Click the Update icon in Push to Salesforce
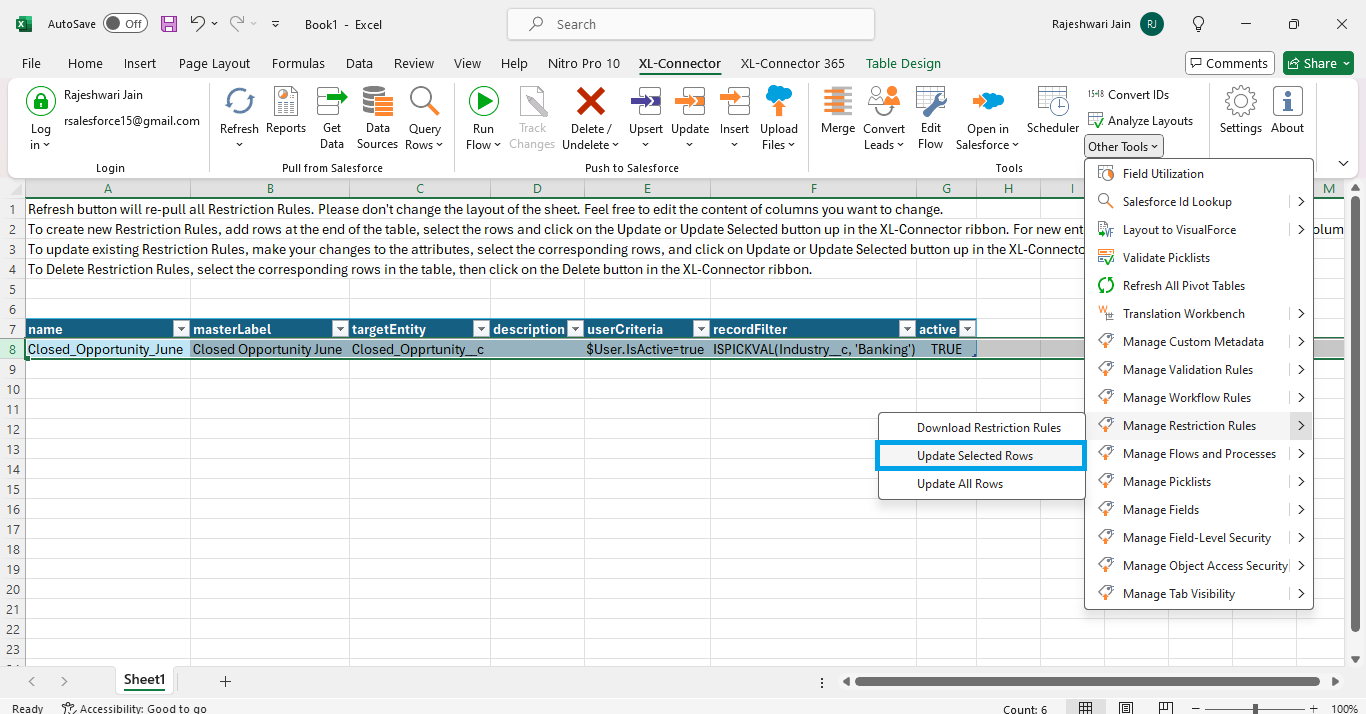This screenshot has width=1366, height=714. pos(690,101)
